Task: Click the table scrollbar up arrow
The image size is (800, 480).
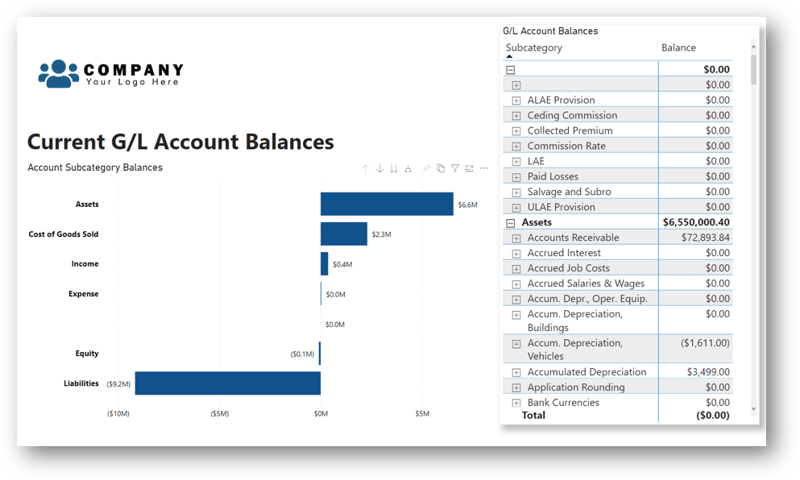Action: pyautogui.click(x=754, y=47)
